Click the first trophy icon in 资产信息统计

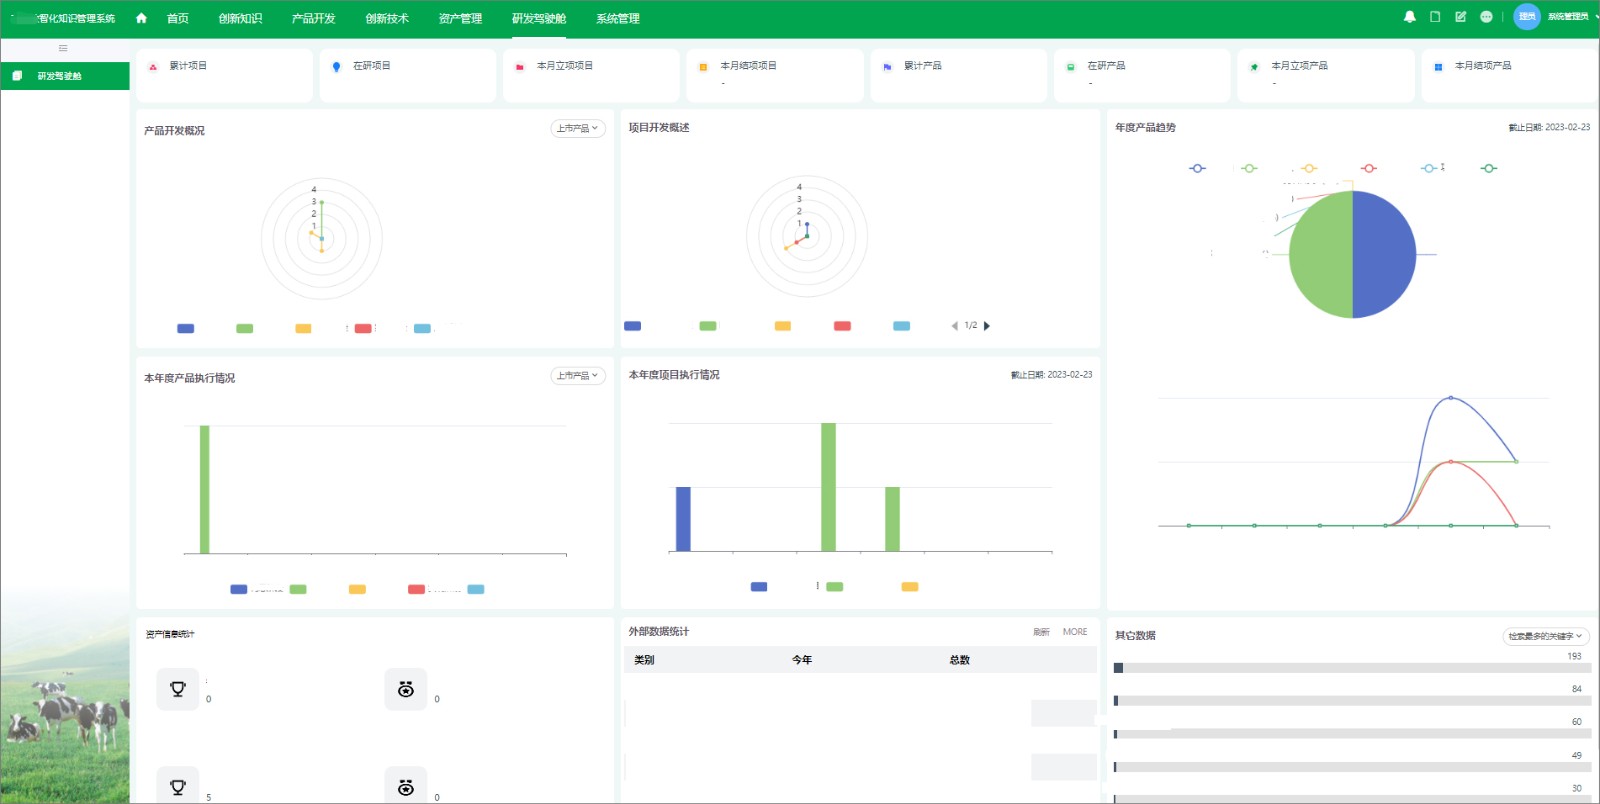[x=178, y=689]
